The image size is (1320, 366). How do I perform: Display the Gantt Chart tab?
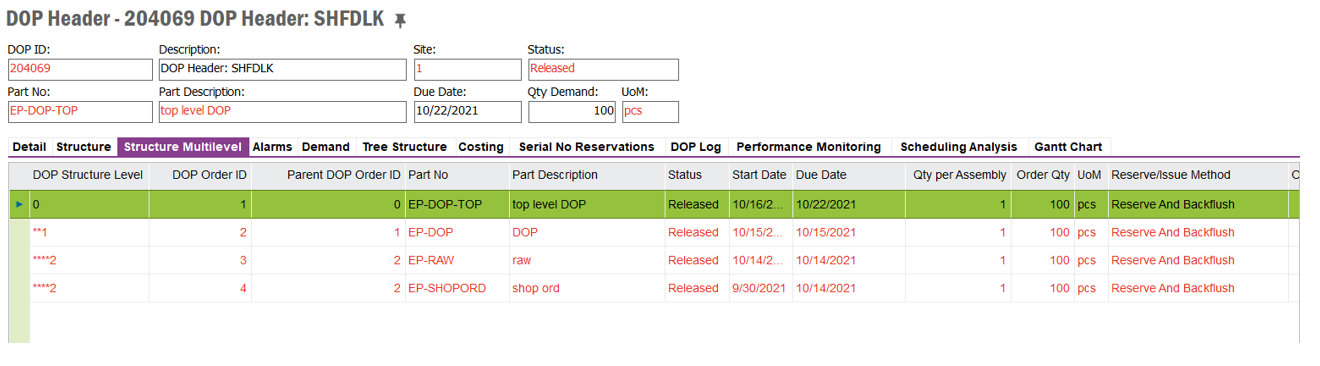pyautogui.click(x=1068, y=147)
